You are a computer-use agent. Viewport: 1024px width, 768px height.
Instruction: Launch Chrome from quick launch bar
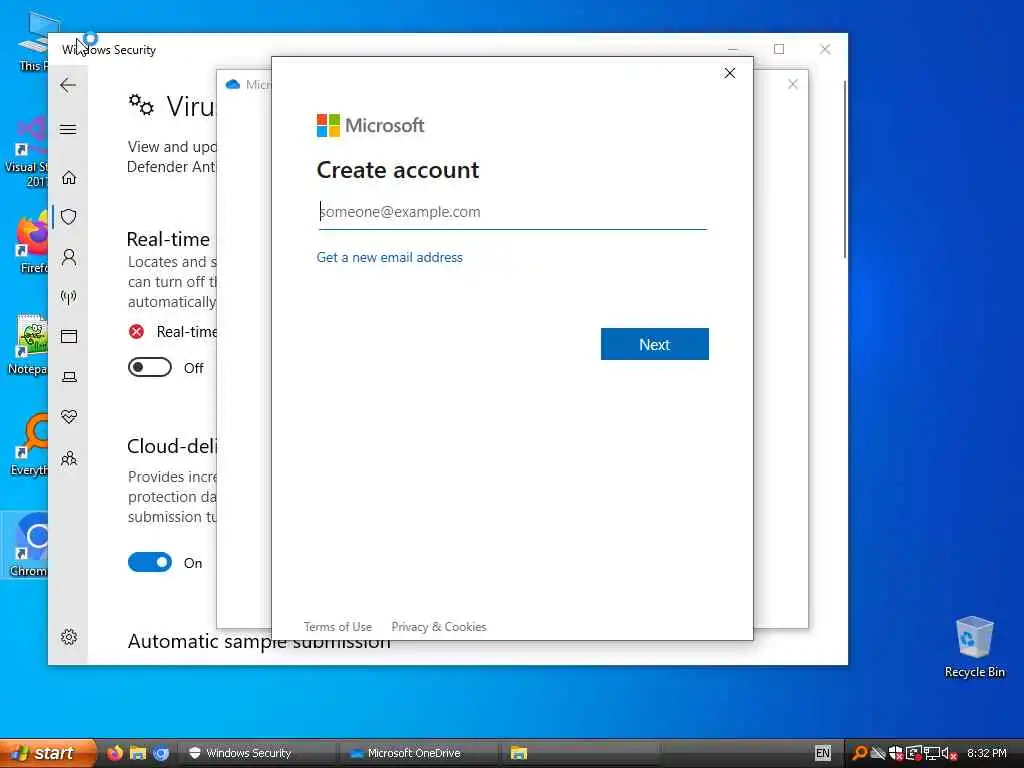click(x=161, y=753)
